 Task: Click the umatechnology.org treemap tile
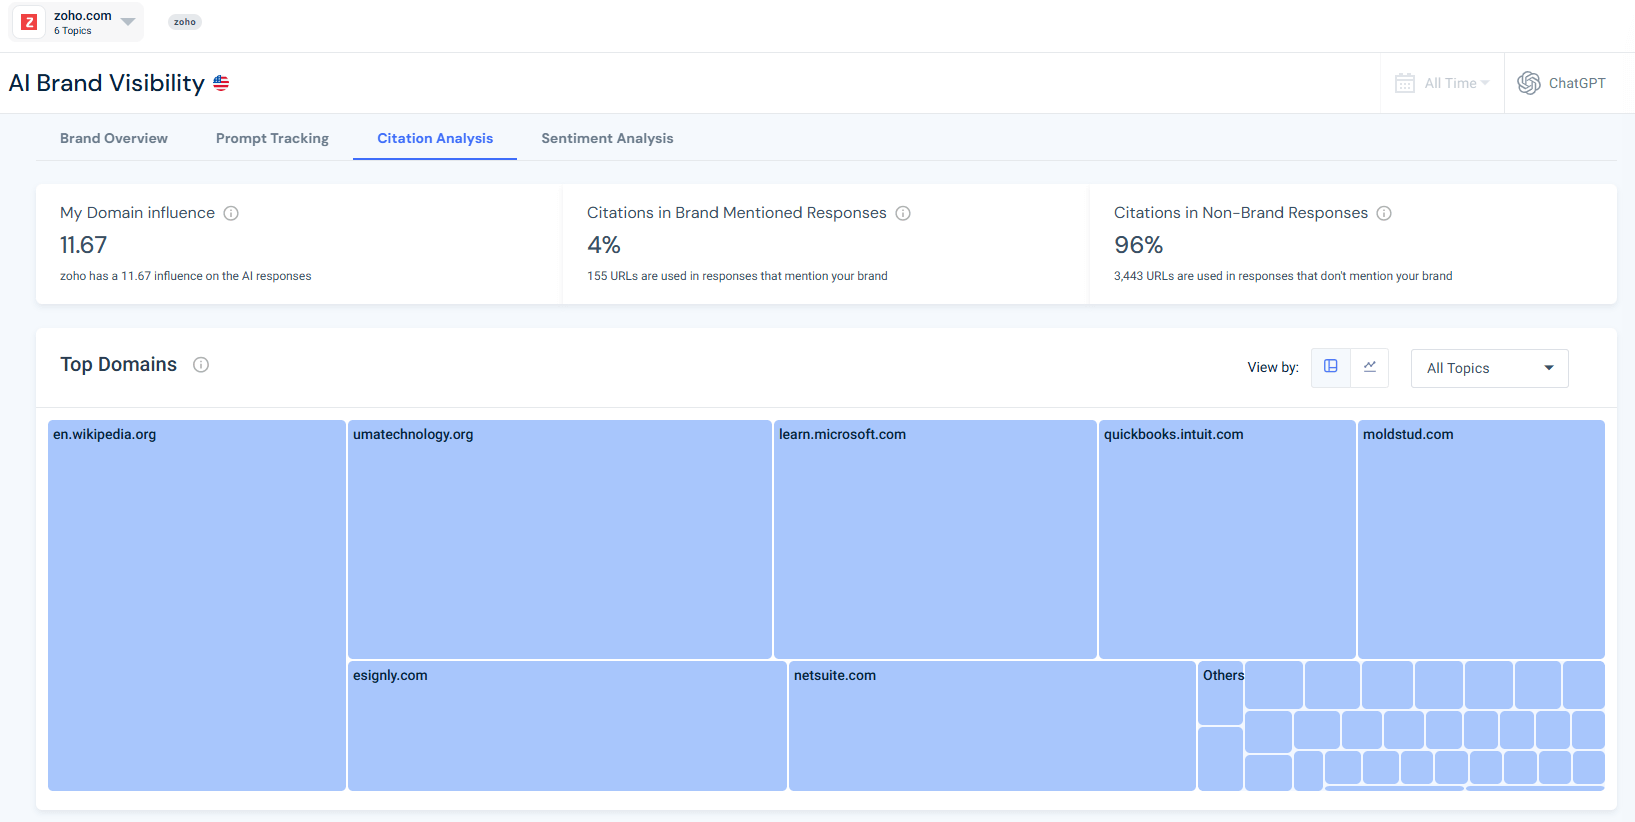[x=559, y=540]
